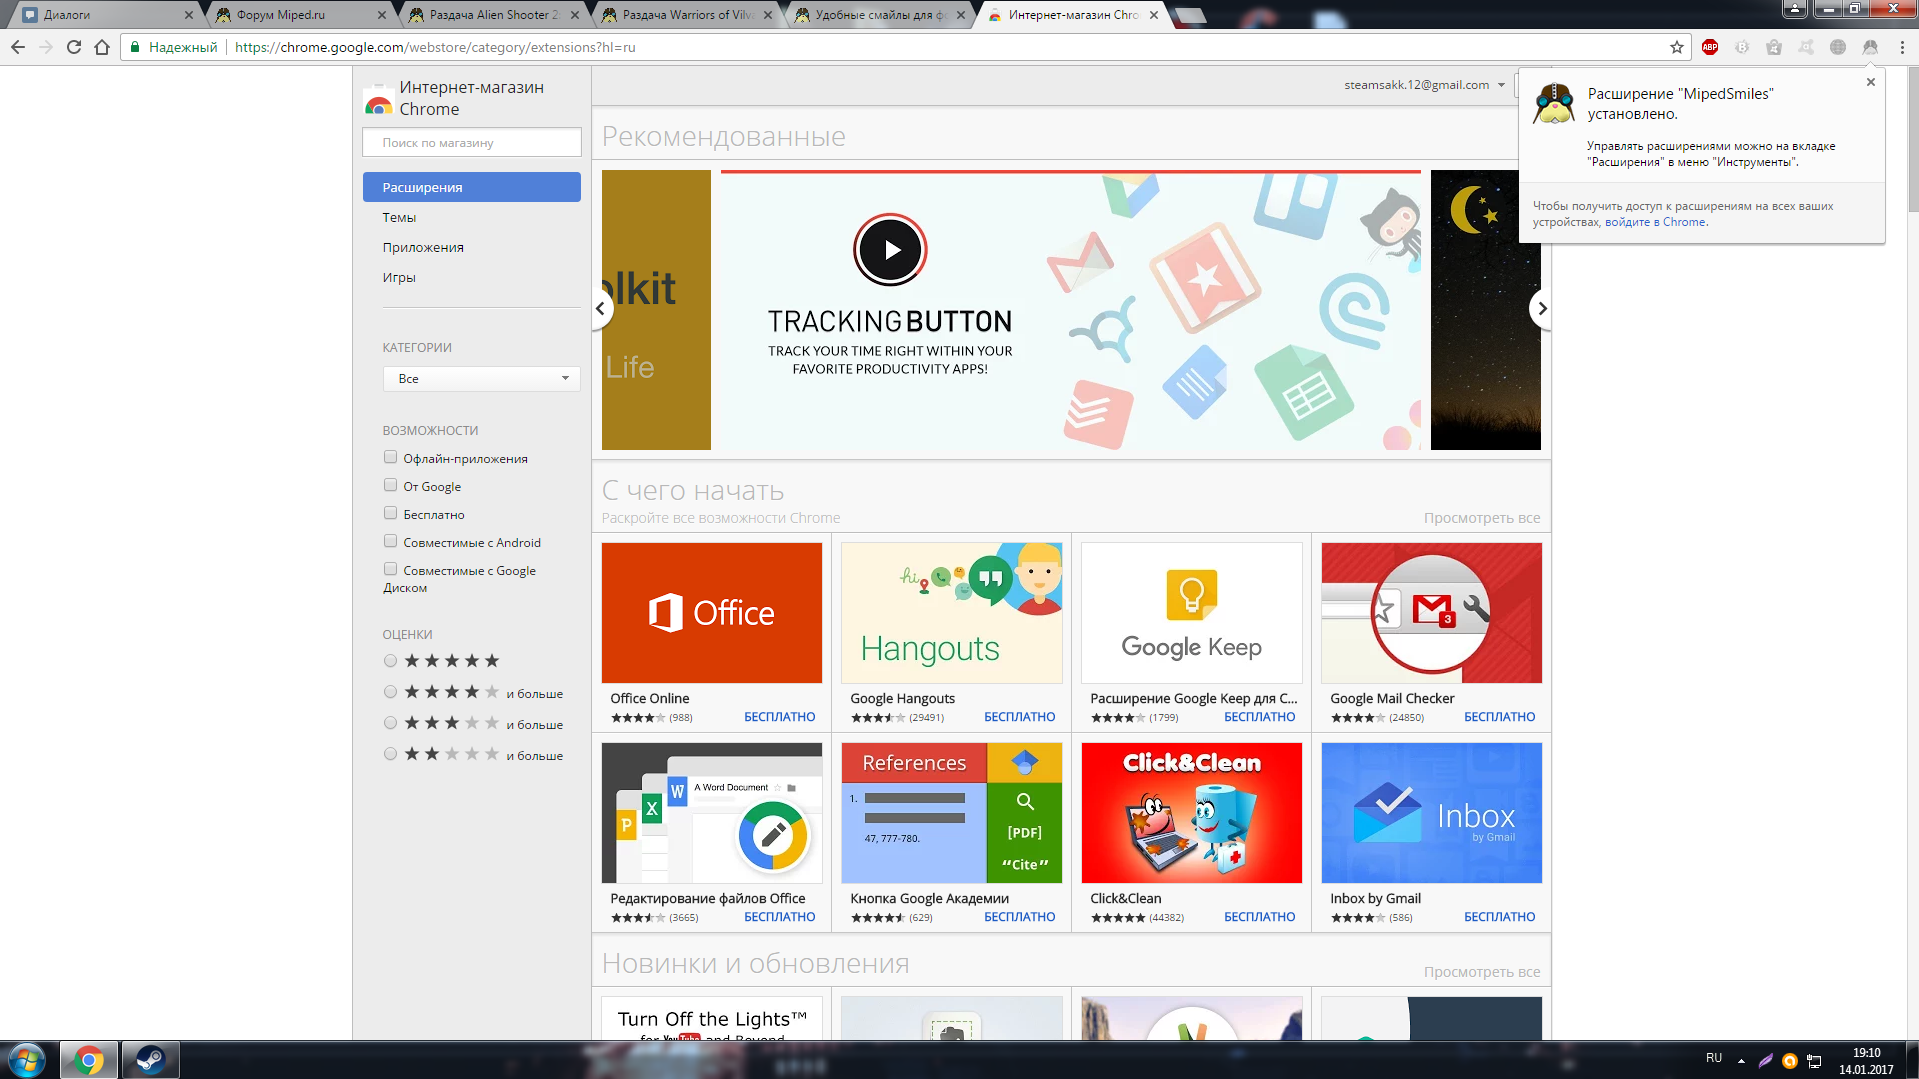Select two stars and more rating
This screenshot has width=1919, height=1079.
(x=391, y=754)
